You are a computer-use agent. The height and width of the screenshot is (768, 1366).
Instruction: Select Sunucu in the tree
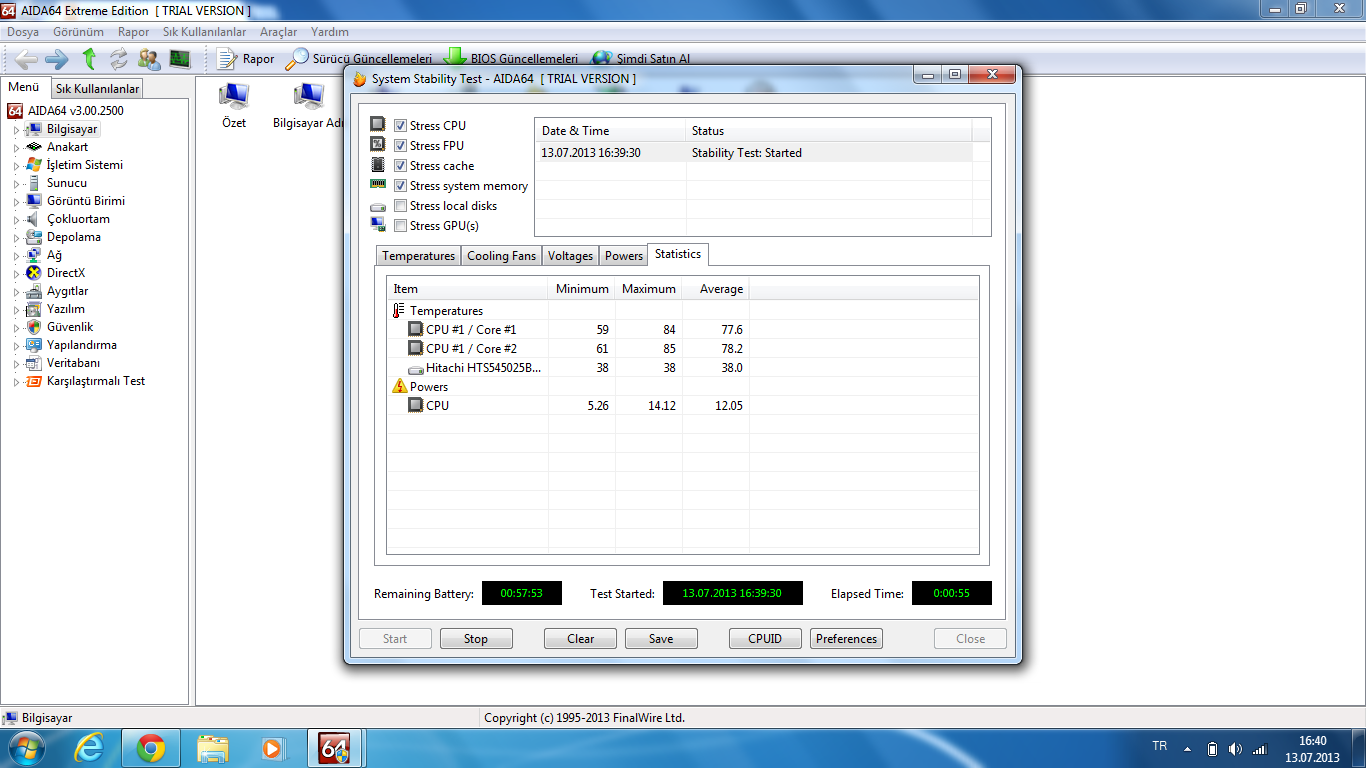[x=67, y=183]
